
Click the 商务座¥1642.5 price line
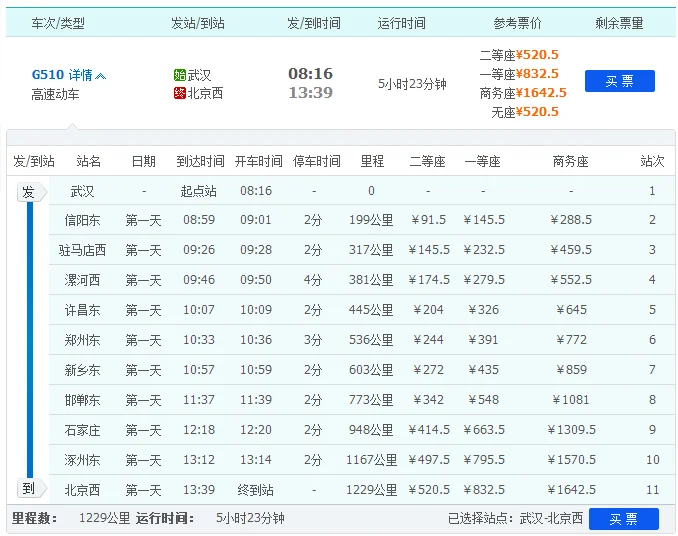[x=523, y=93]
